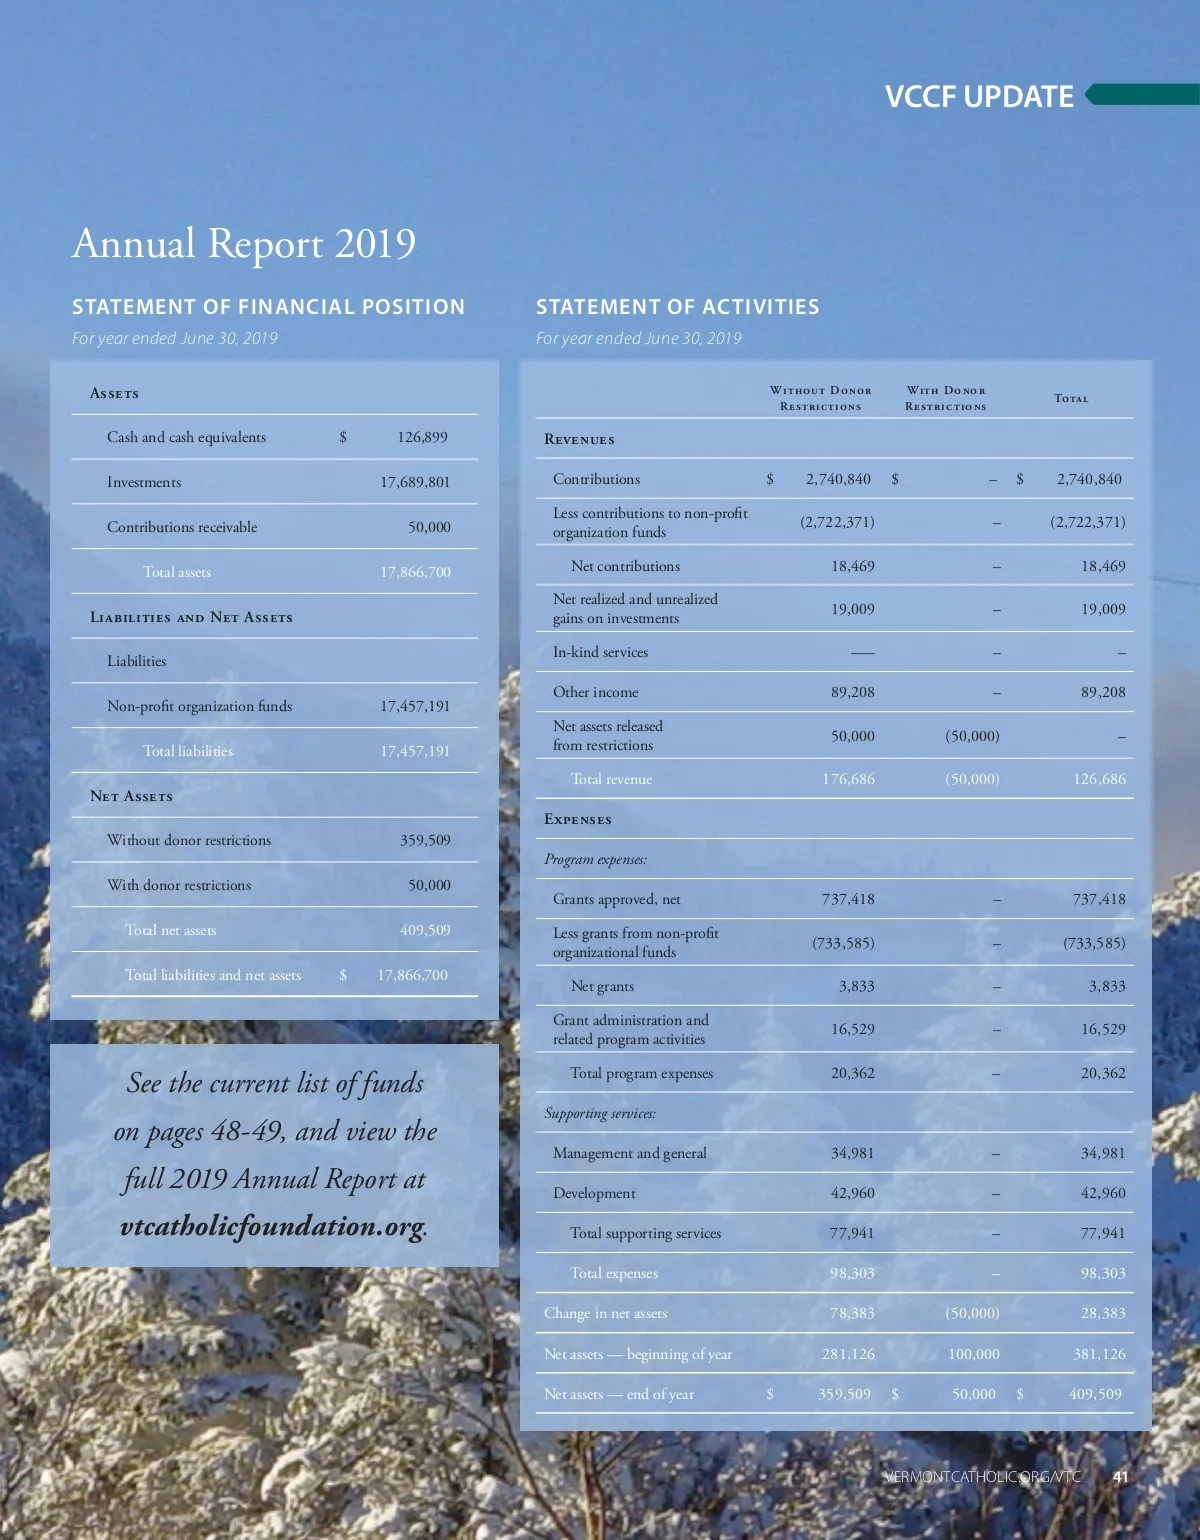Click the vtcatholicfoundation.org website link
This screenshot has width=1200, height=1540.
[273, 1227]
